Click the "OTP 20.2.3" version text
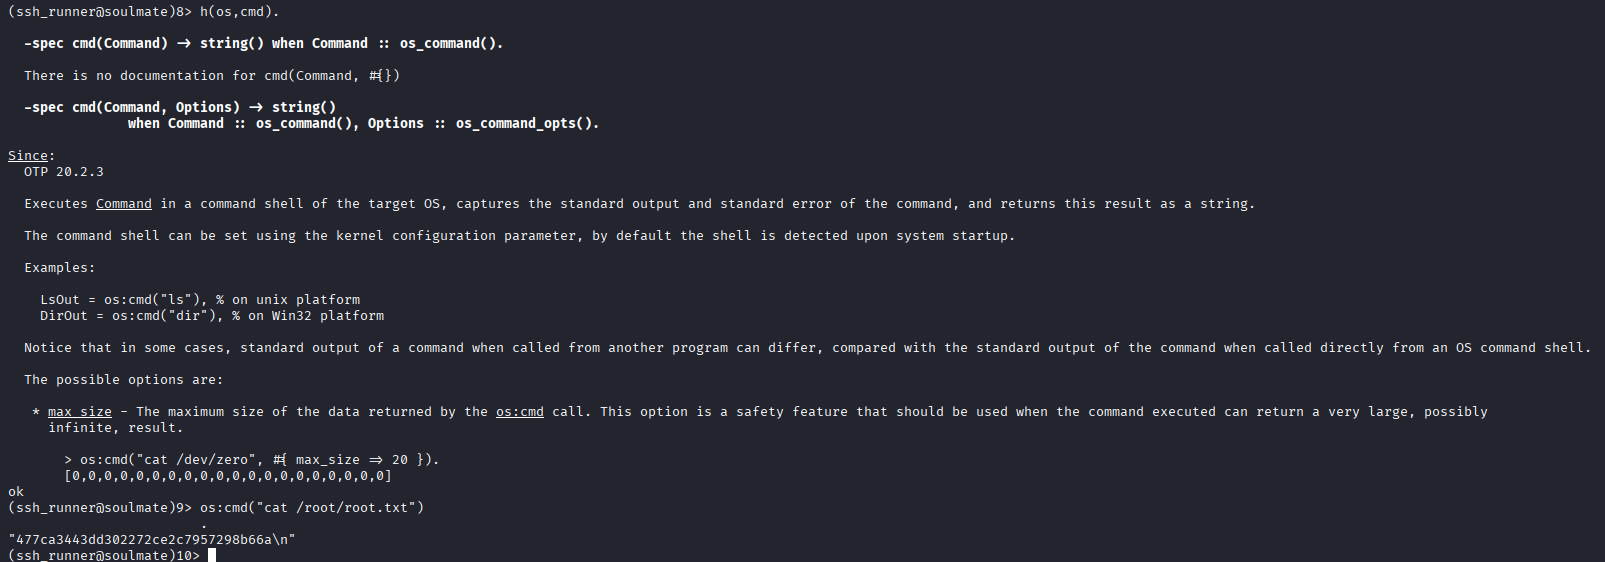The image size is (1605, 562). (x=64, y=172)
